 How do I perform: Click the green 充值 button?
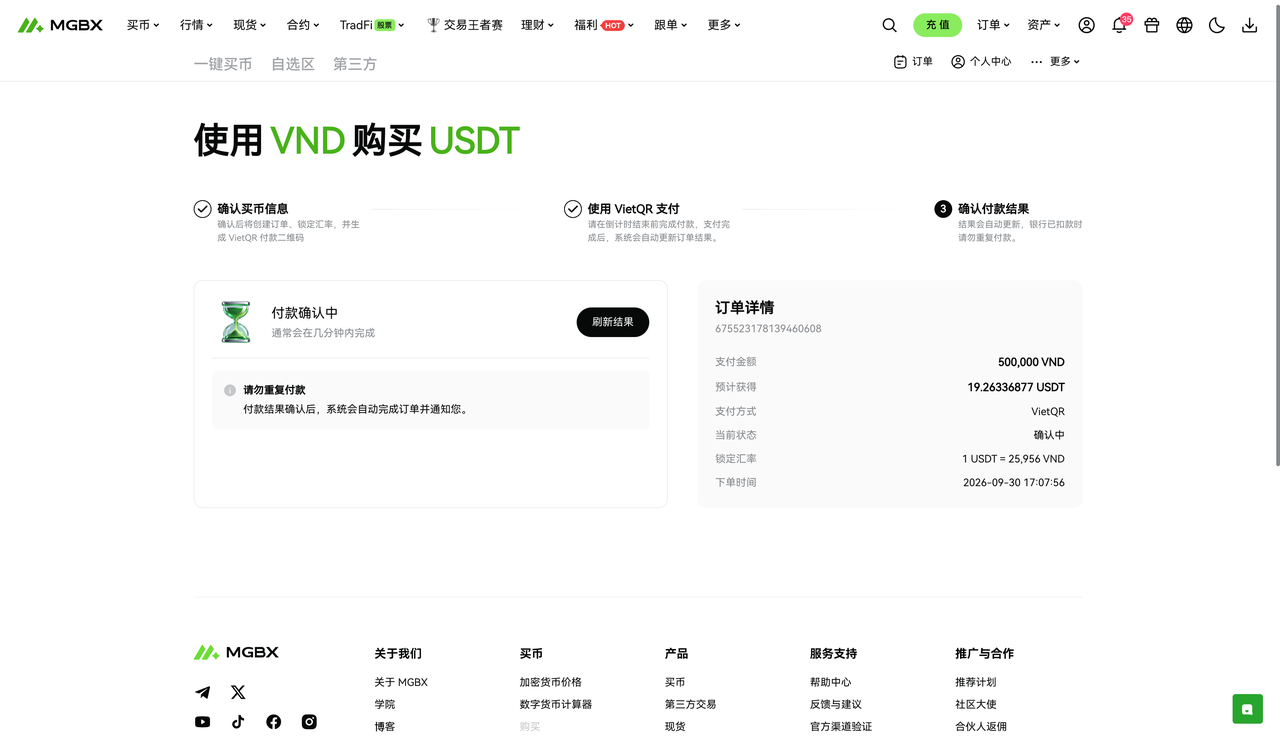(x=938, y=25)
